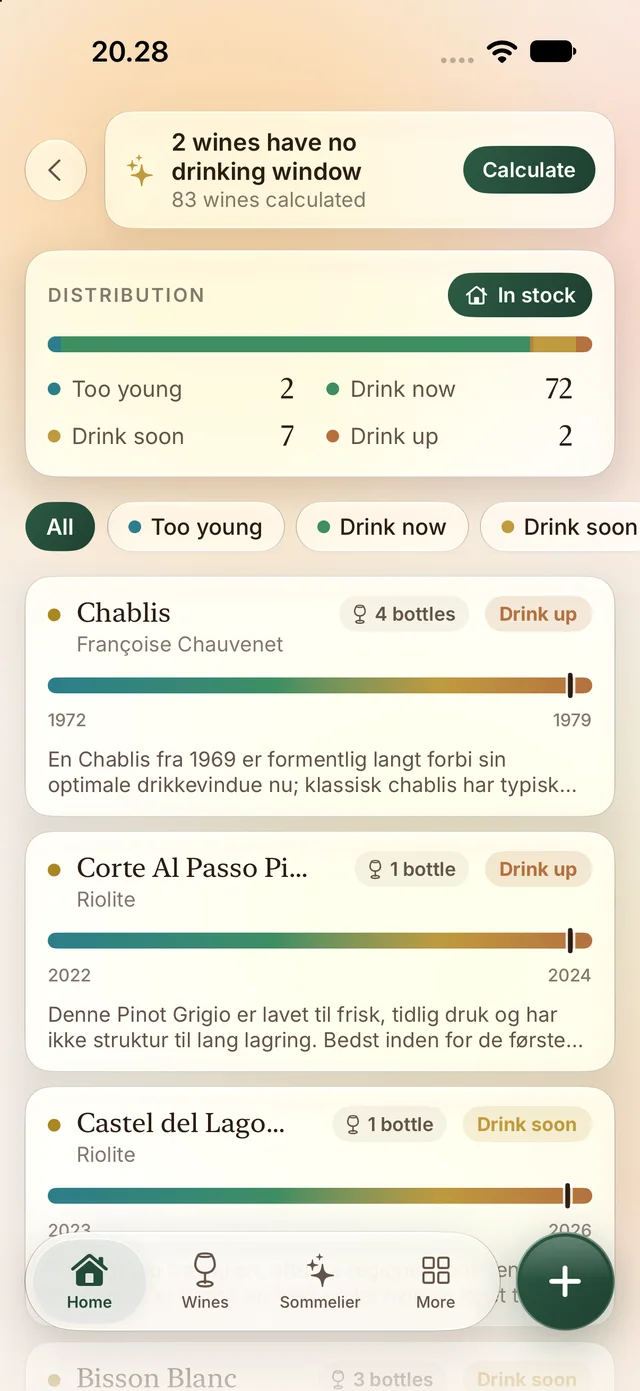The width and height of the screenshot is (640, 1391).
Task: Tap the Wi-Fi status icon
Action: [x=501, y=51]
